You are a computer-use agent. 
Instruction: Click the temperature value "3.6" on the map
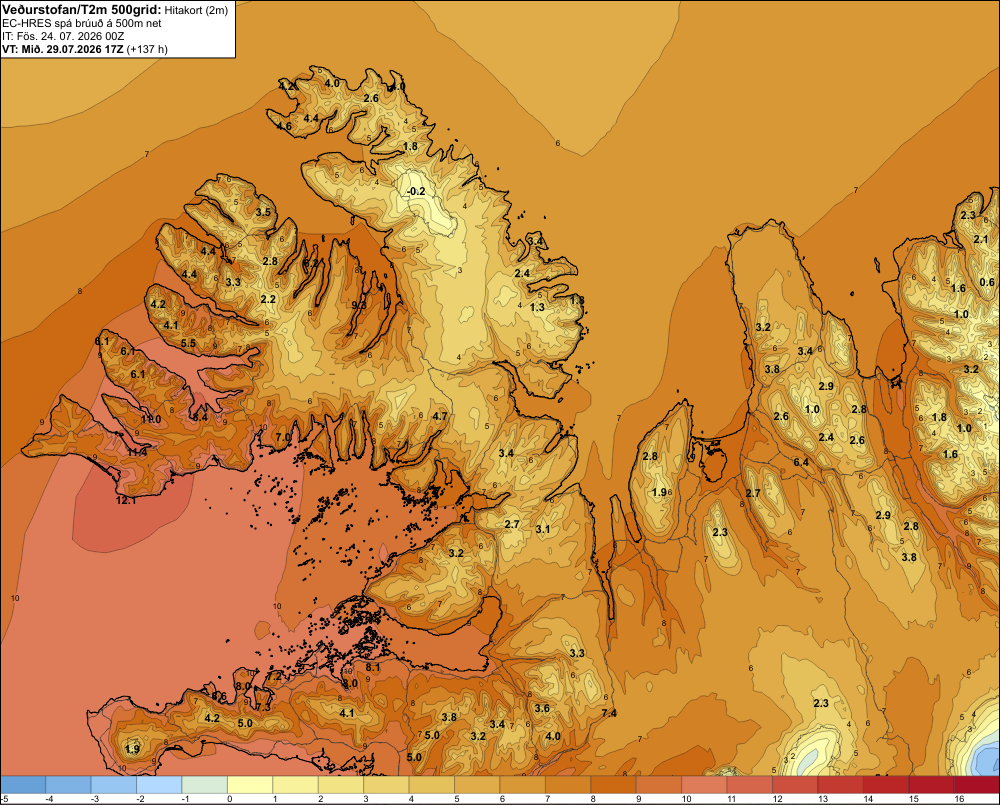coord(542,708)
